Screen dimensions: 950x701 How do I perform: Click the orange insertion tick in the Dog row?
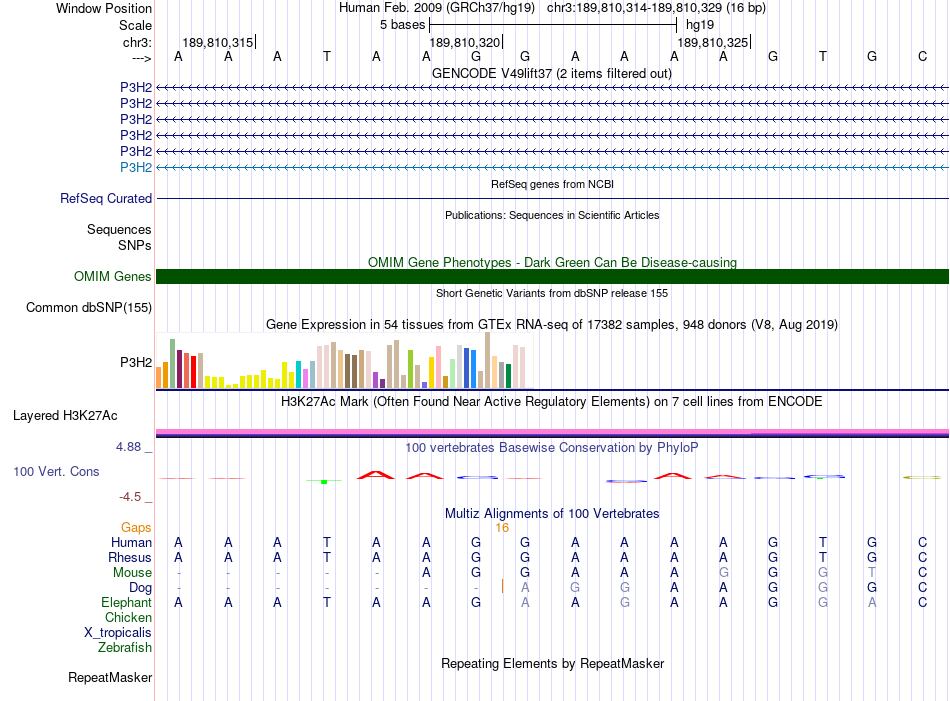pos(502,586)
